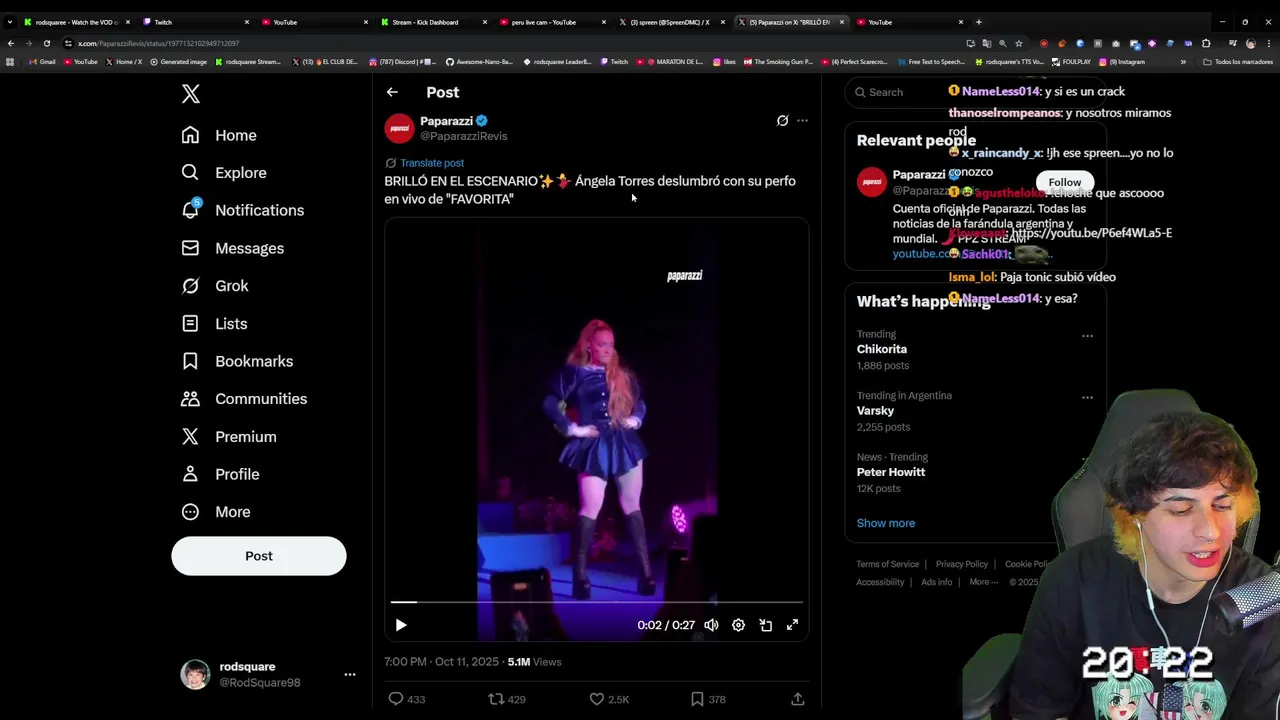
Task: Open Terms of Service footer link
Action: (887, 564)
